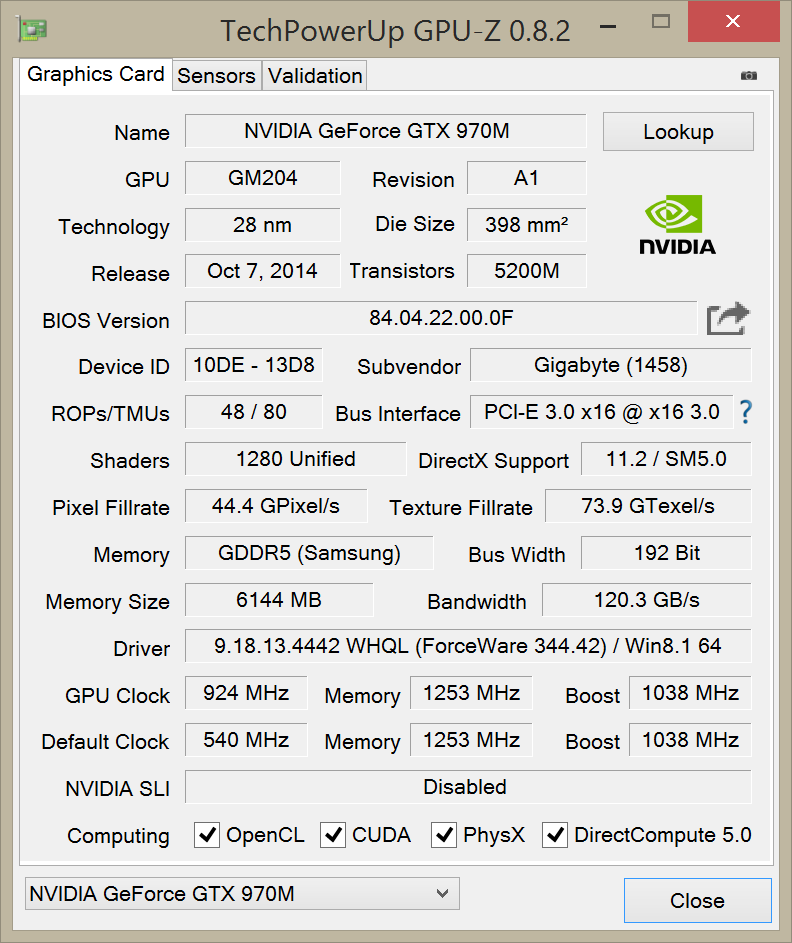792x943 pixels.
Task: Minimize the GPU-Z window
Action: 608,26
